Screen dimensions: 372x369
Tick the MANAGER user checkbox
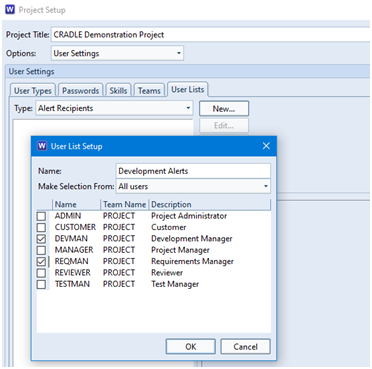[x=41, y=250]
